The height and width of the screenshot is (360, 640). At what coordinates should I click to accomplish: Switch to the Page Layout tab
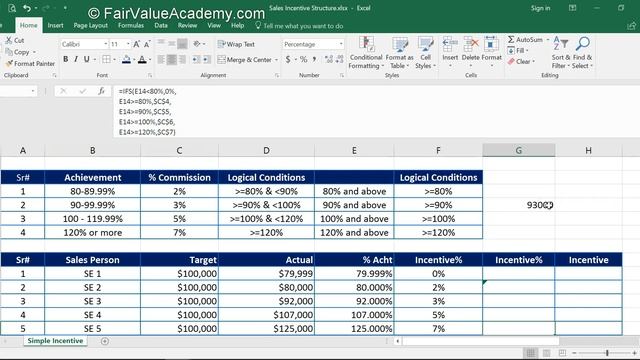90,25
